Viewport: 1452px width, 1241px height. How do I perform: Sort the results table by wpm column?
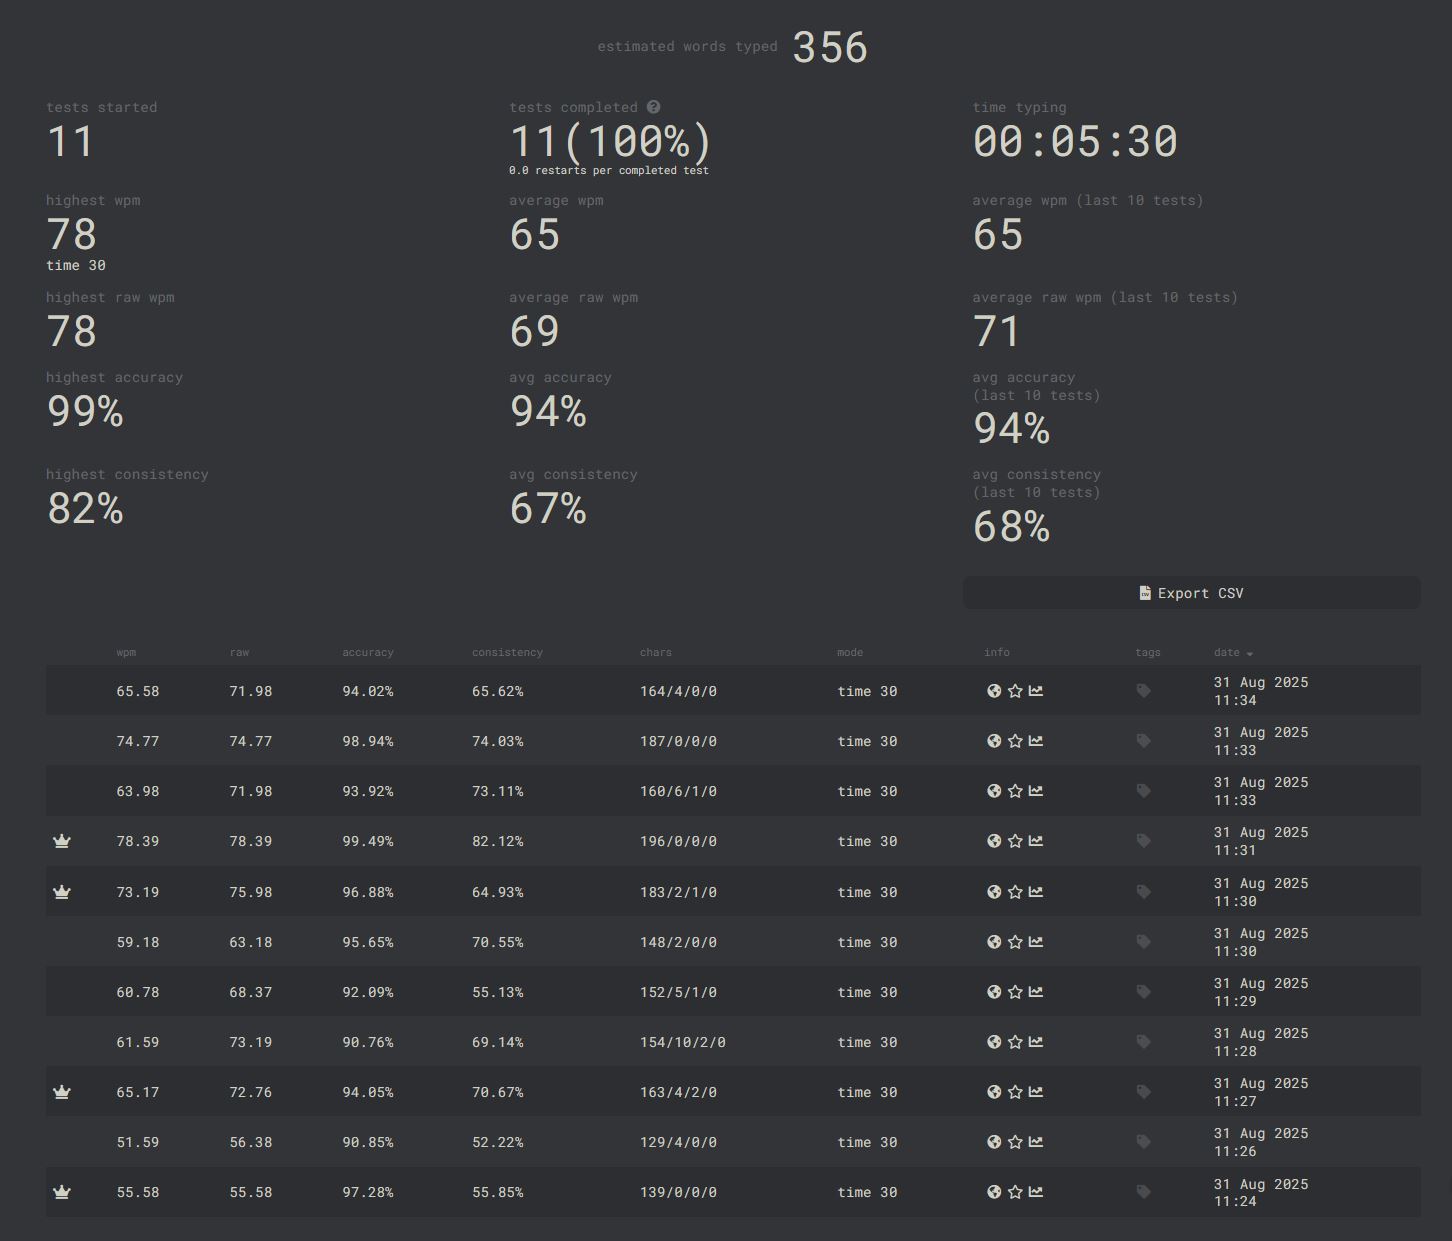126,653
